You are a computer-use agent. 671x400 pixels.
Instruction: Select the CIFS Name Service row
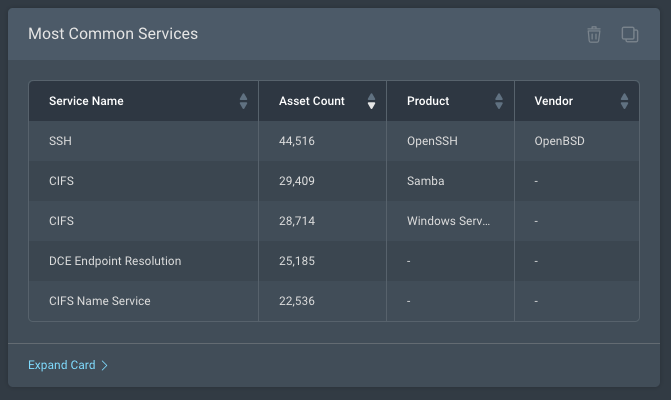[99, 301]
